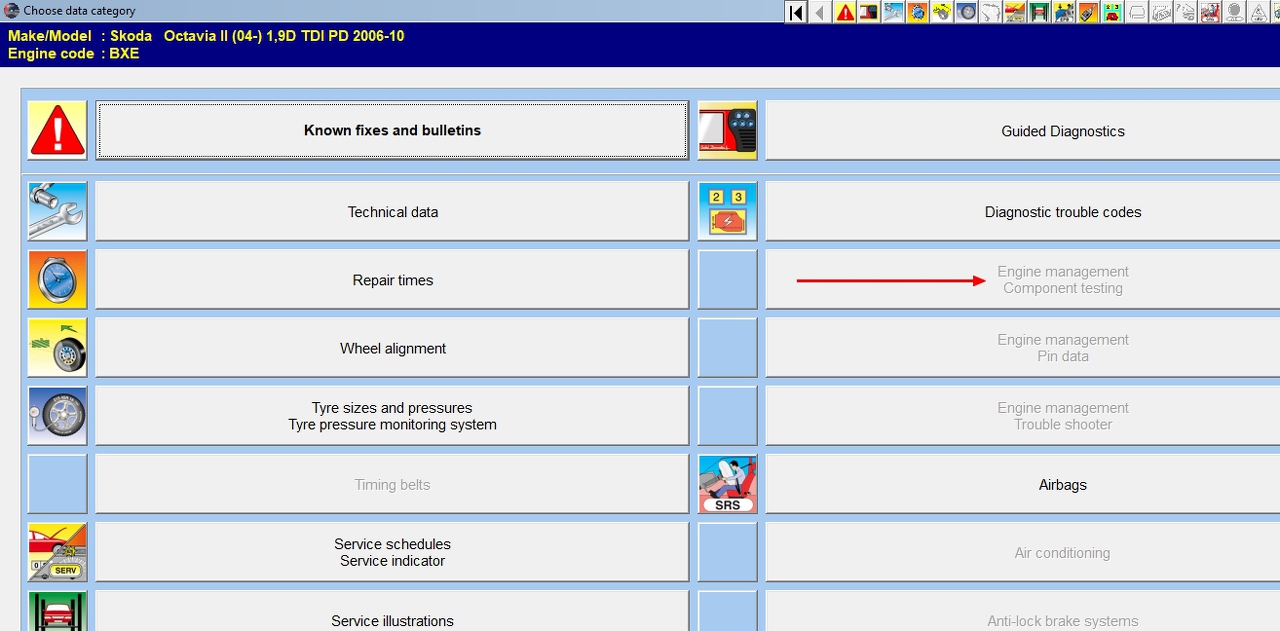This screenshot has height=631, width=1280.
Task: Go back with the toolbar left arrow
Action: [820, 12]
